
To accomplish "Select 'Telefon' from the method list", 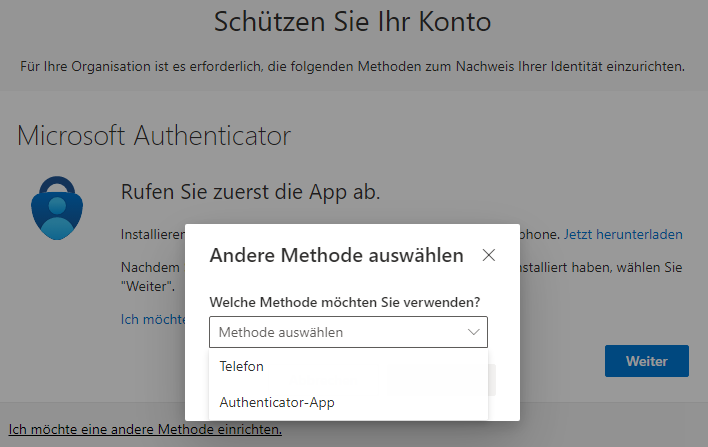I will click(x=242, y=367).
